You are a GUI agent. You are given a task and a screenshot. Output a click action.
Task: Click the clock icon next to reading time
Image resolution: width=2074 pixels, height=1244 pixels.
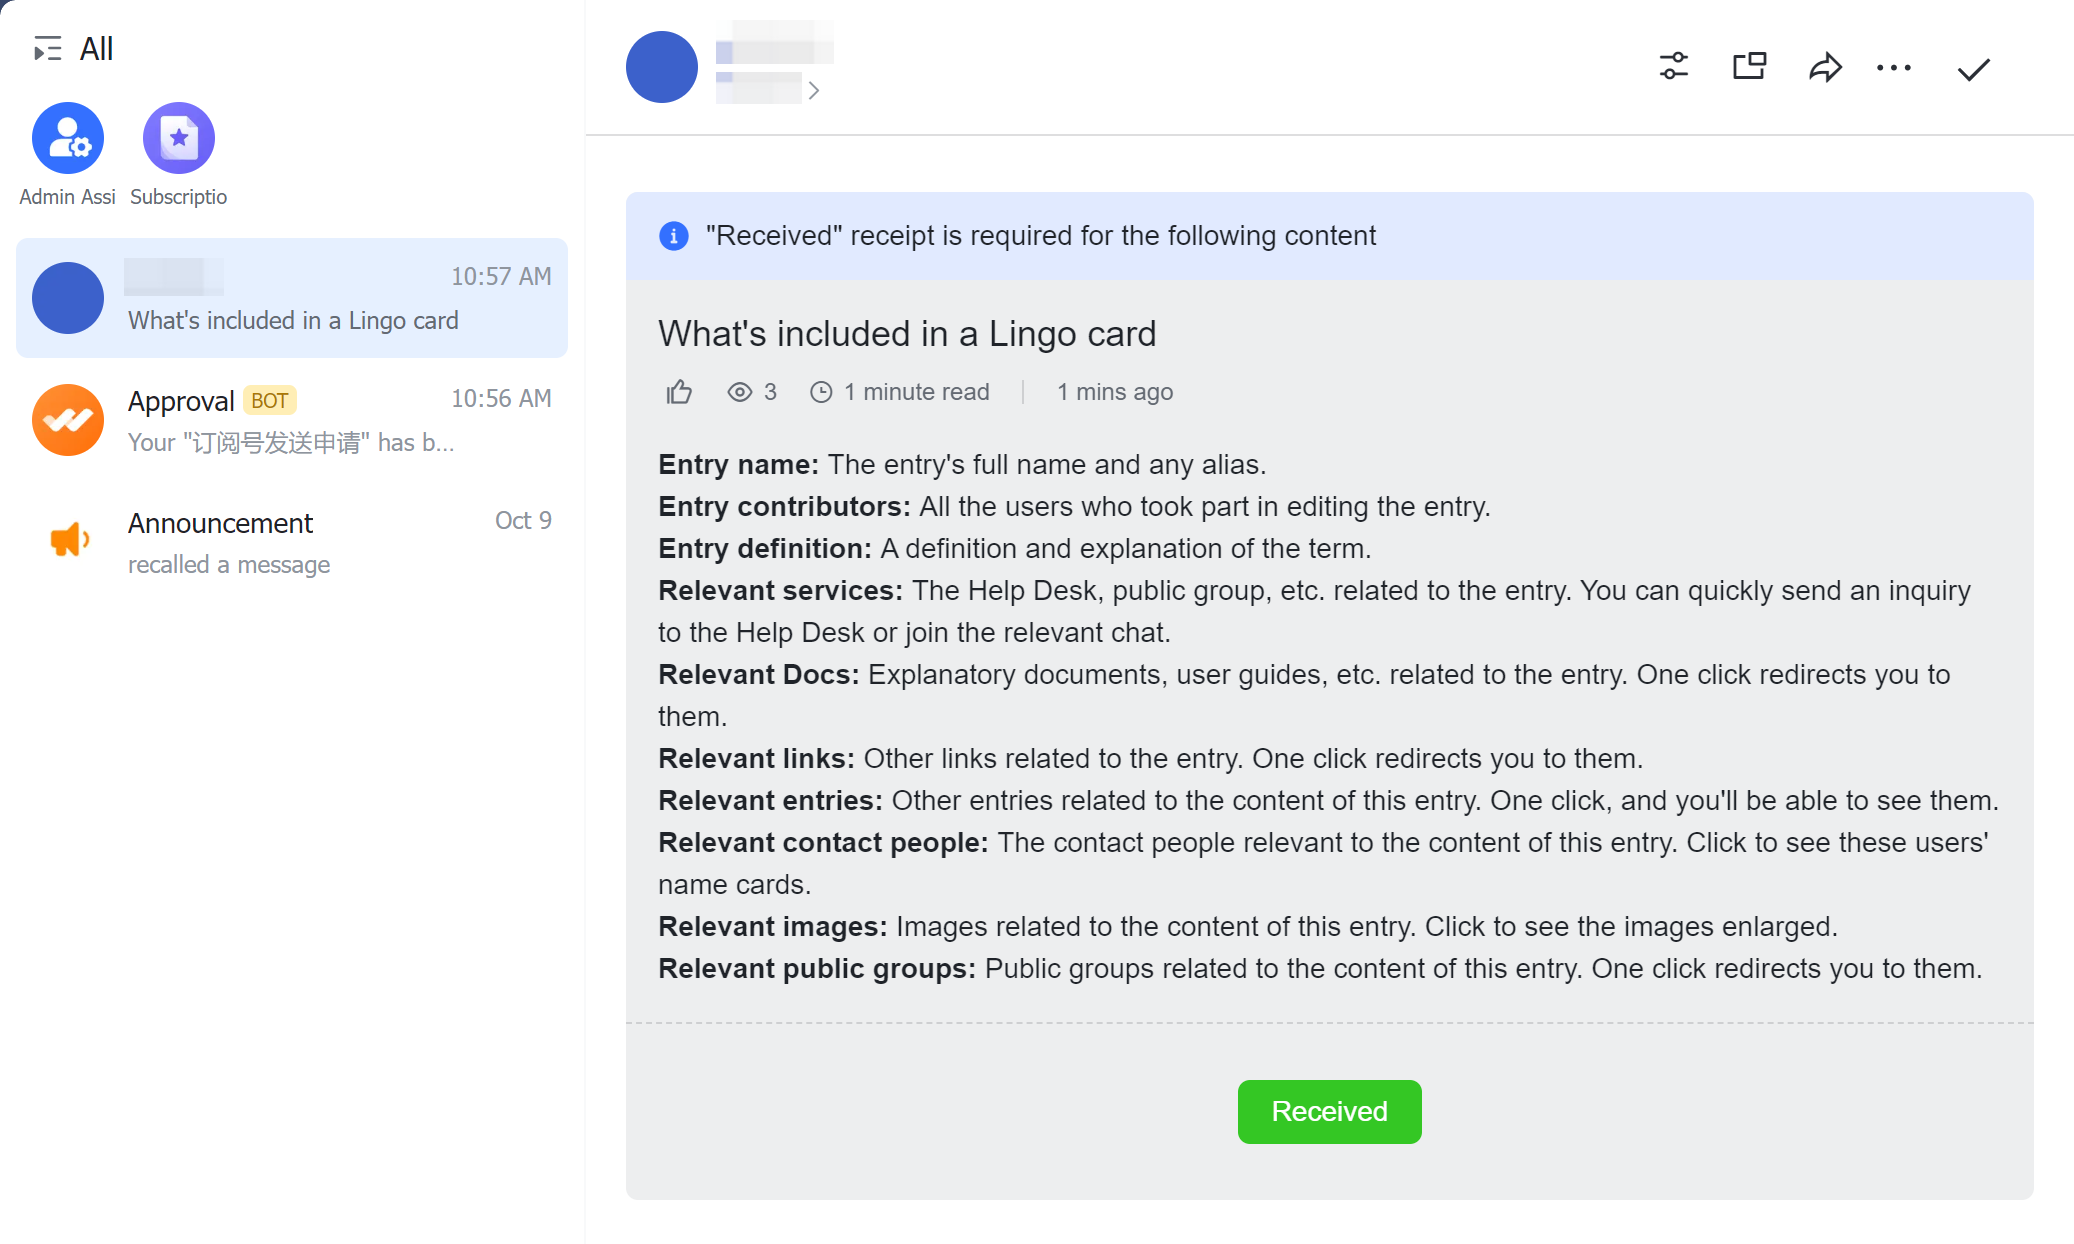(x=820, y=391)
